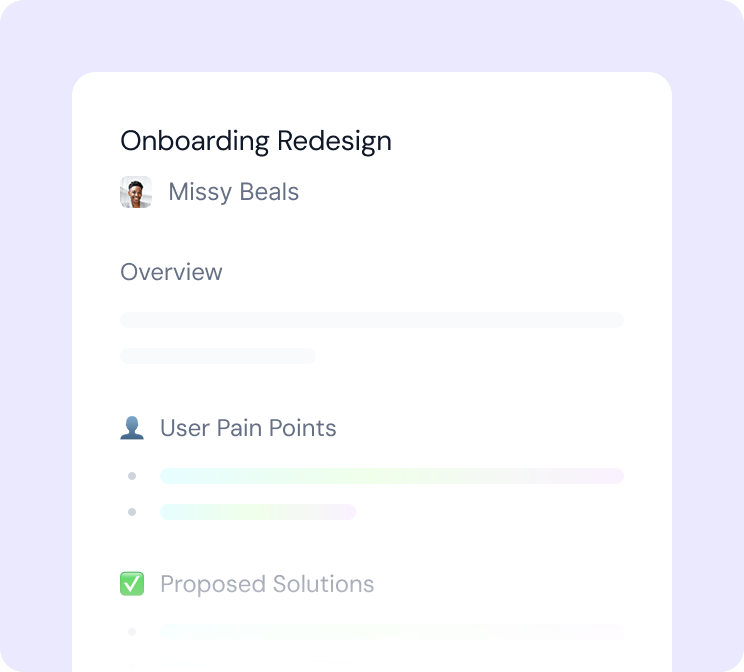Click Missy Beals' profile avatar
This screenshot has height=672, width=744.
pyautogui.click(x=136, y=192)
